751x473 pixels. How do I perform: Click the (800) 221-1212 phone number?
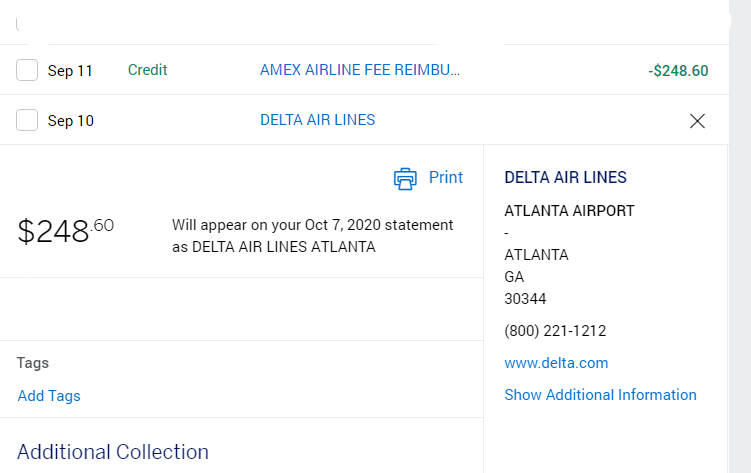click(555, 331)
